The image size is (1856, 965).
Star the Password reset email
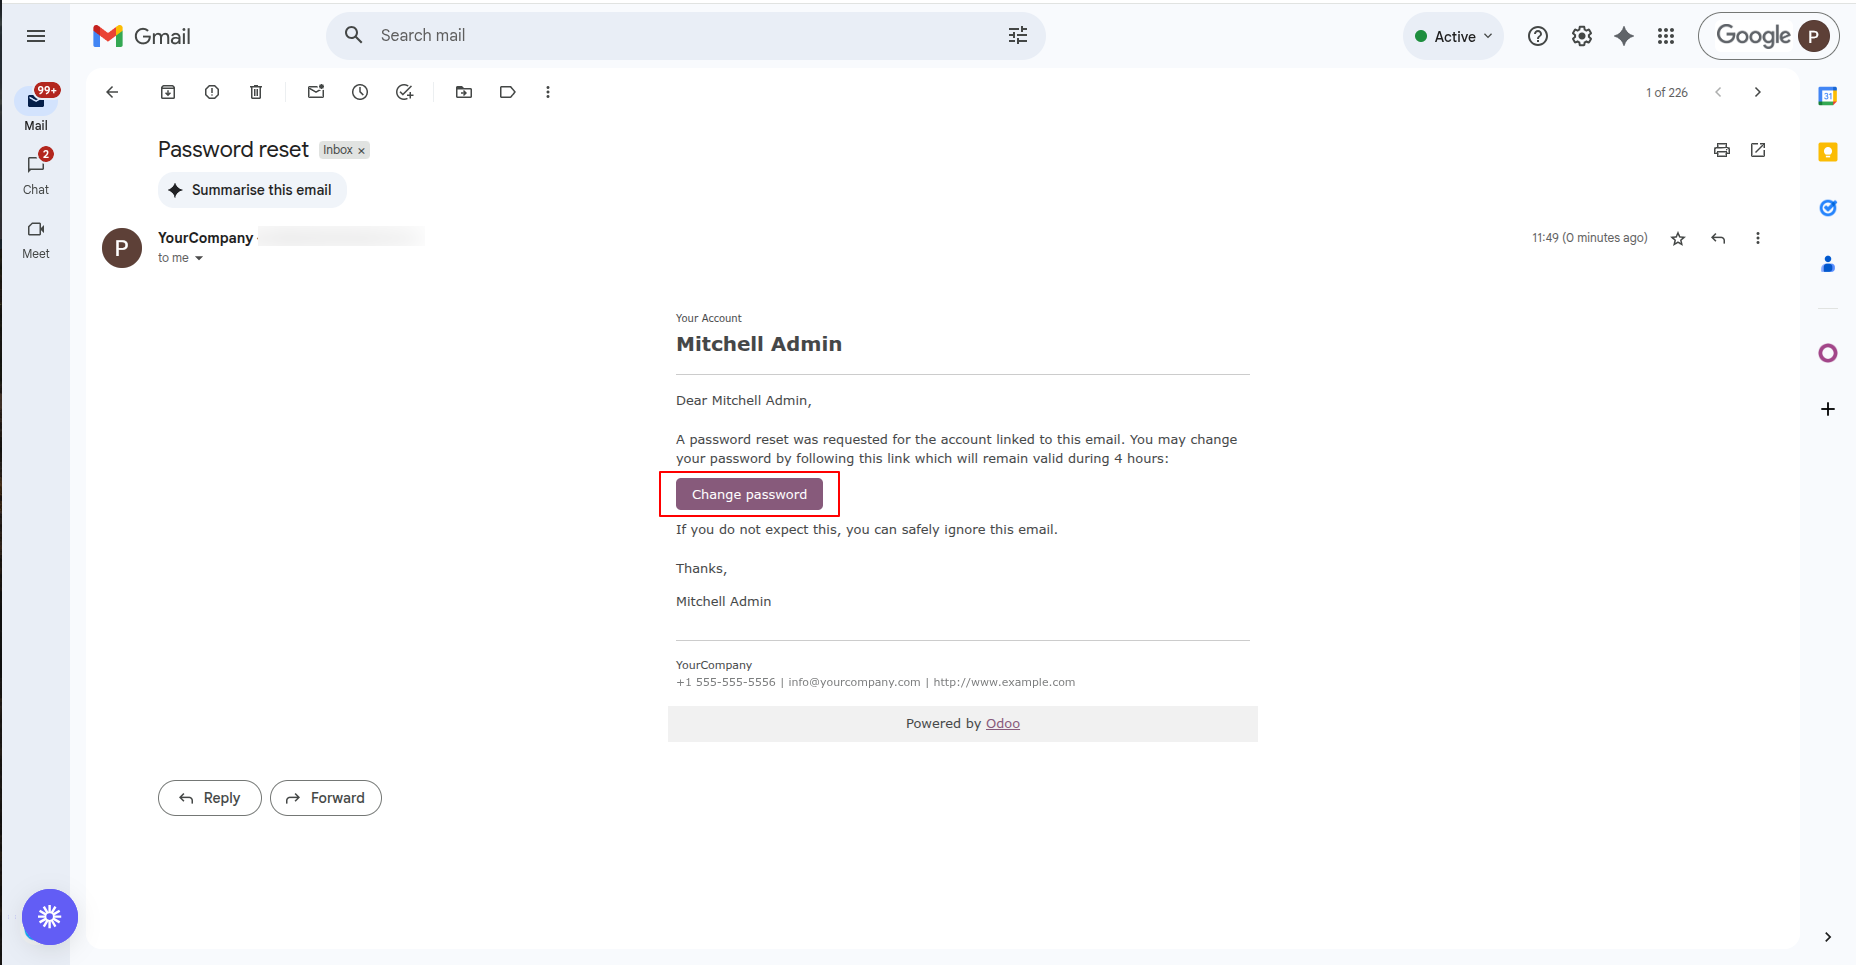(x=1678, y=238)
